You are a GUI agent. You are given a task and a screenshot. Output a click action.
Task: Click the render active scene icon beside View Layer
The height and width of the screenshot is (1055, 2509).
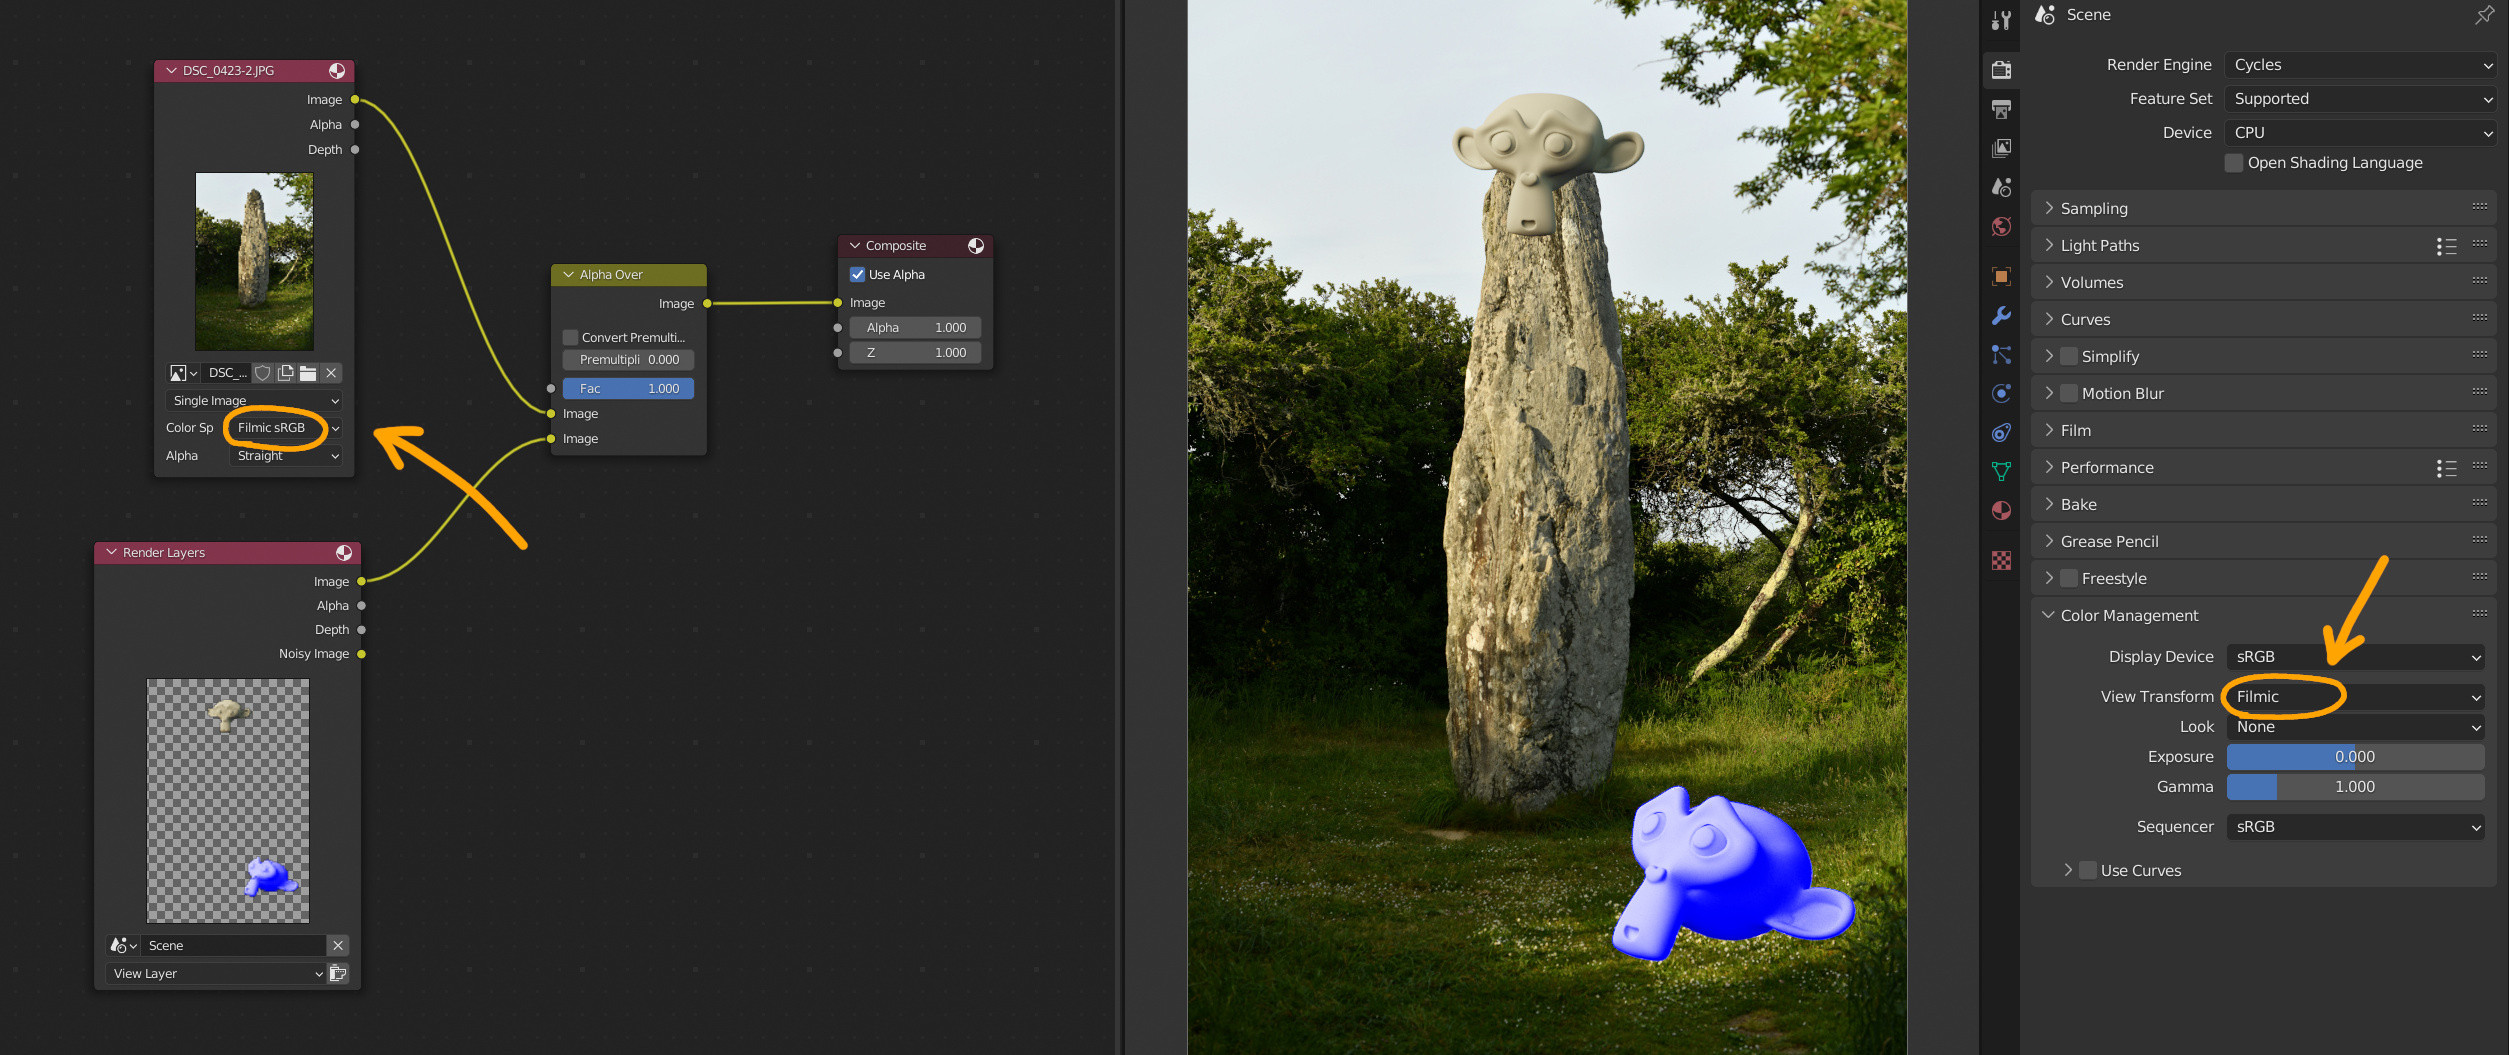pyautogui.click(x=338, y=974)
